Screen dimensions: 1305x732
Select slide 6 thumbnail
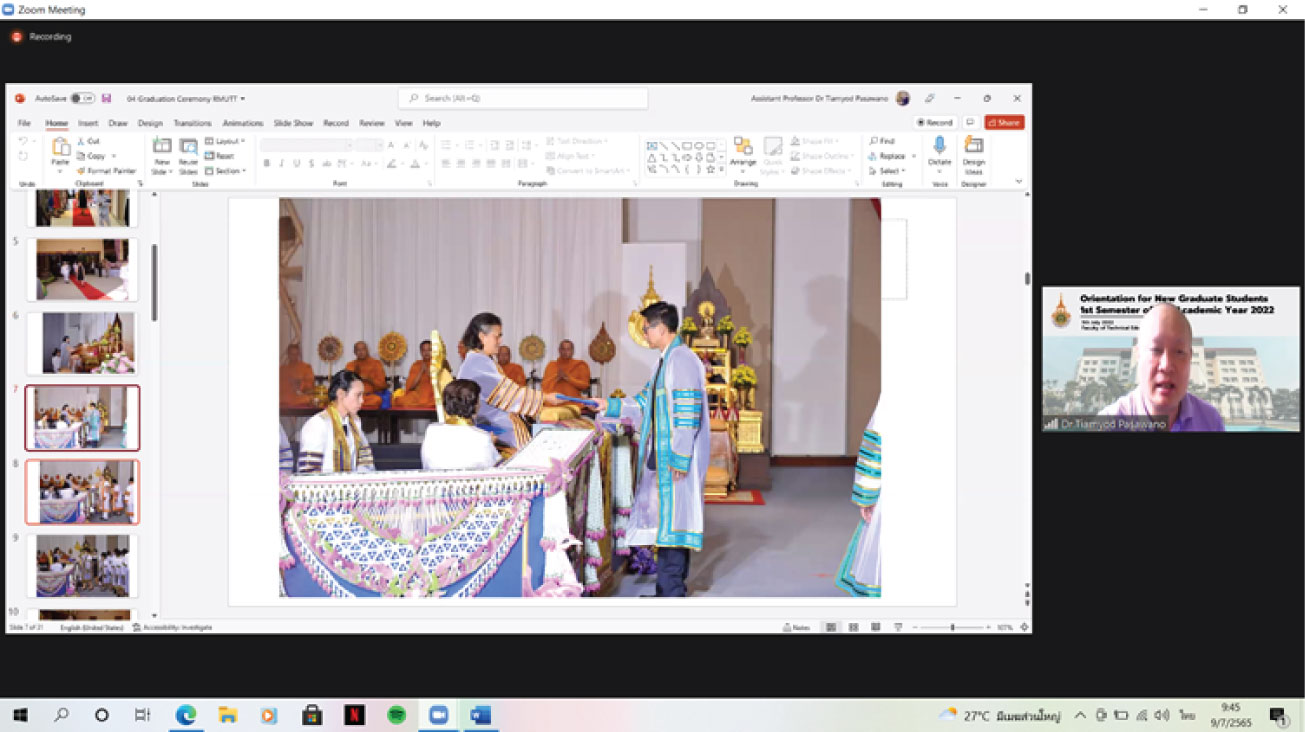(x=82, y=343)
